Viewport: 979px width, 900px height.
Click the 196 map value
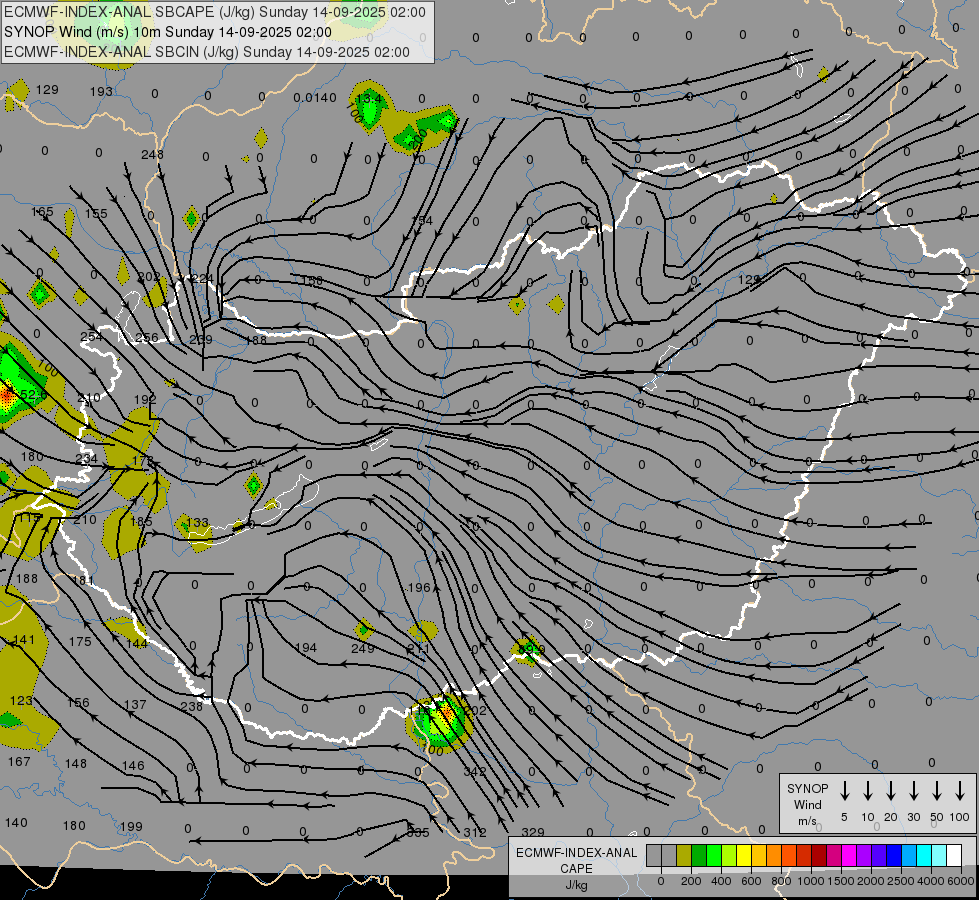click(x=420, y=587)
